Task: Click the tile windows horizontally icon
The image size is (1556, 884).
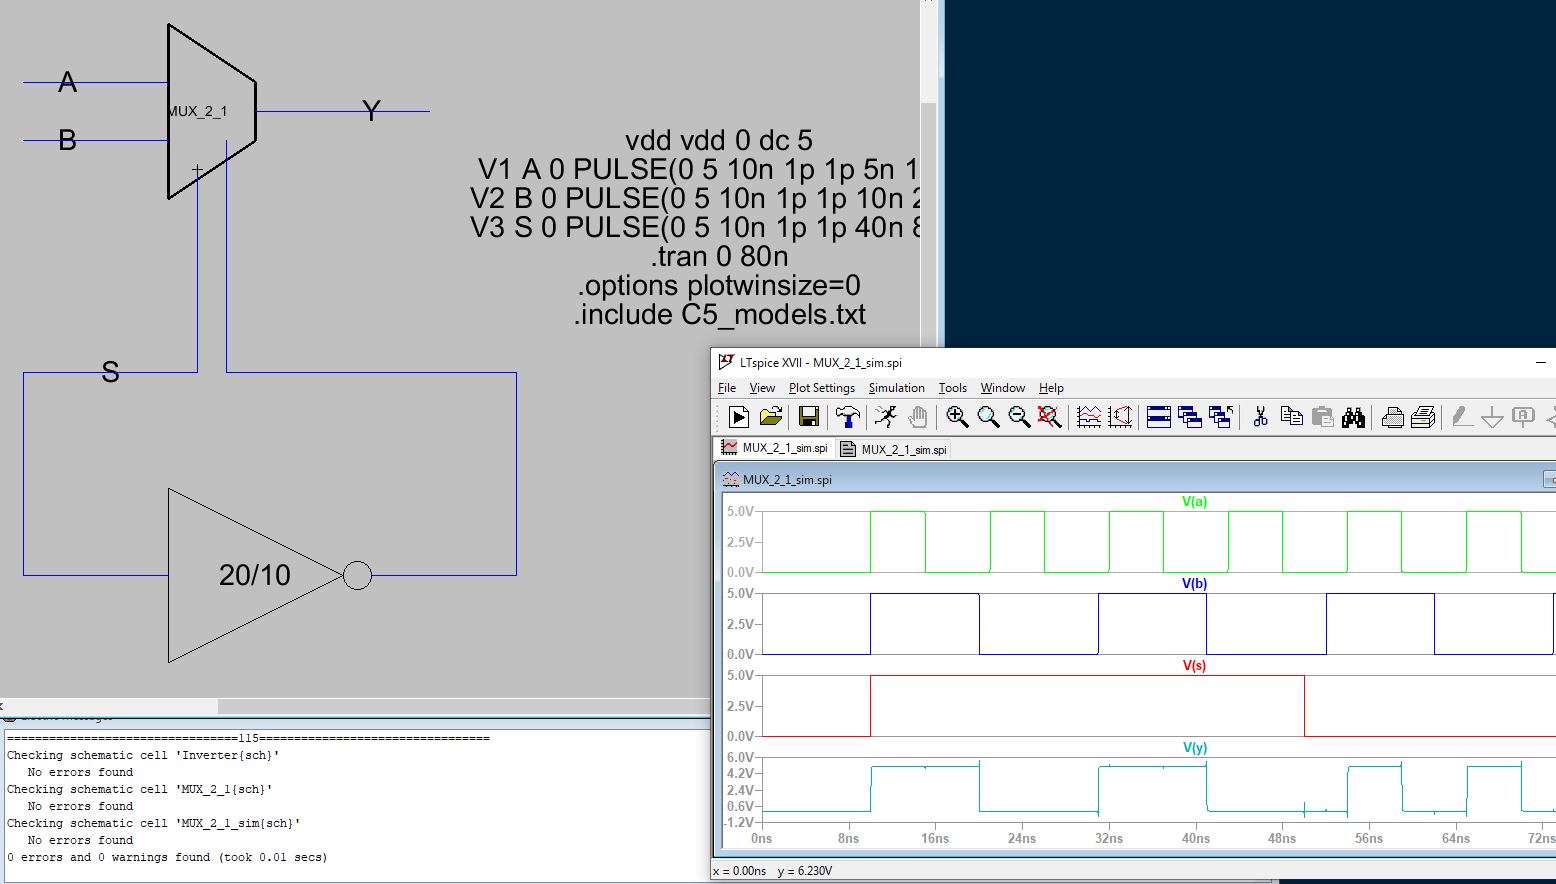Action: tap(1159, 417)
